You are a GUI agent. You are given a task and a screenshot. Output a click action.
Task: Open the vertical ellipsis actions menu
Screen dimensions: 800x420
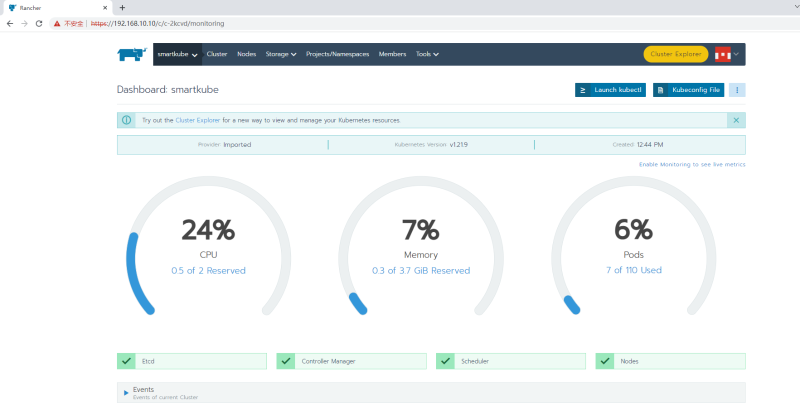coord(737,90)
